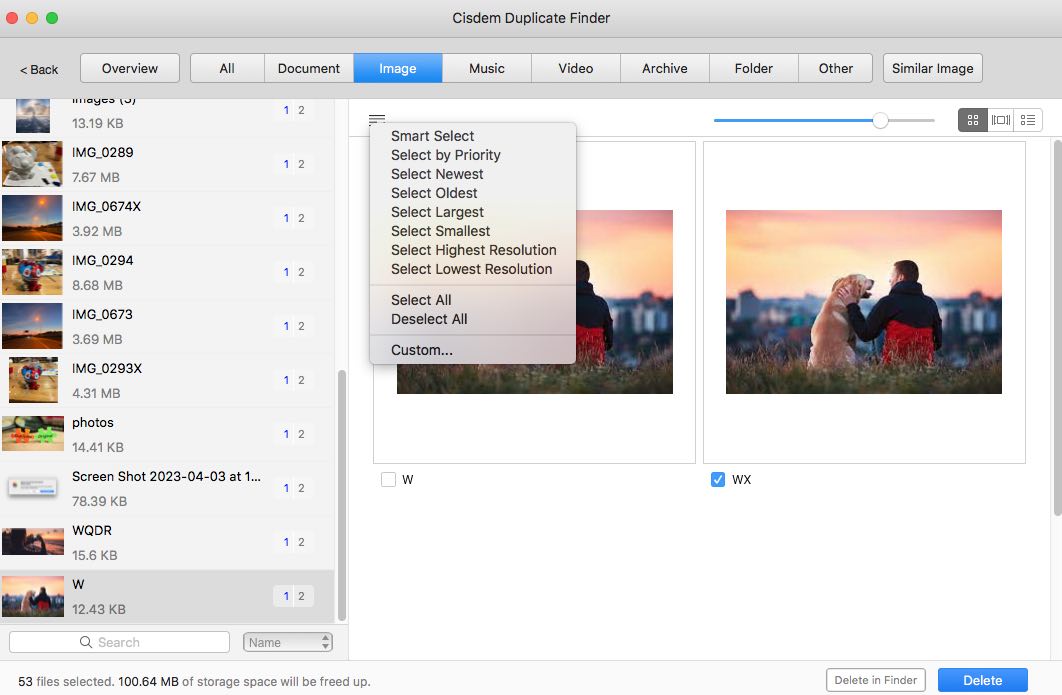Viewport: 1062px width, 695px height.
Task: Click the Delete button
Action: 982,679
